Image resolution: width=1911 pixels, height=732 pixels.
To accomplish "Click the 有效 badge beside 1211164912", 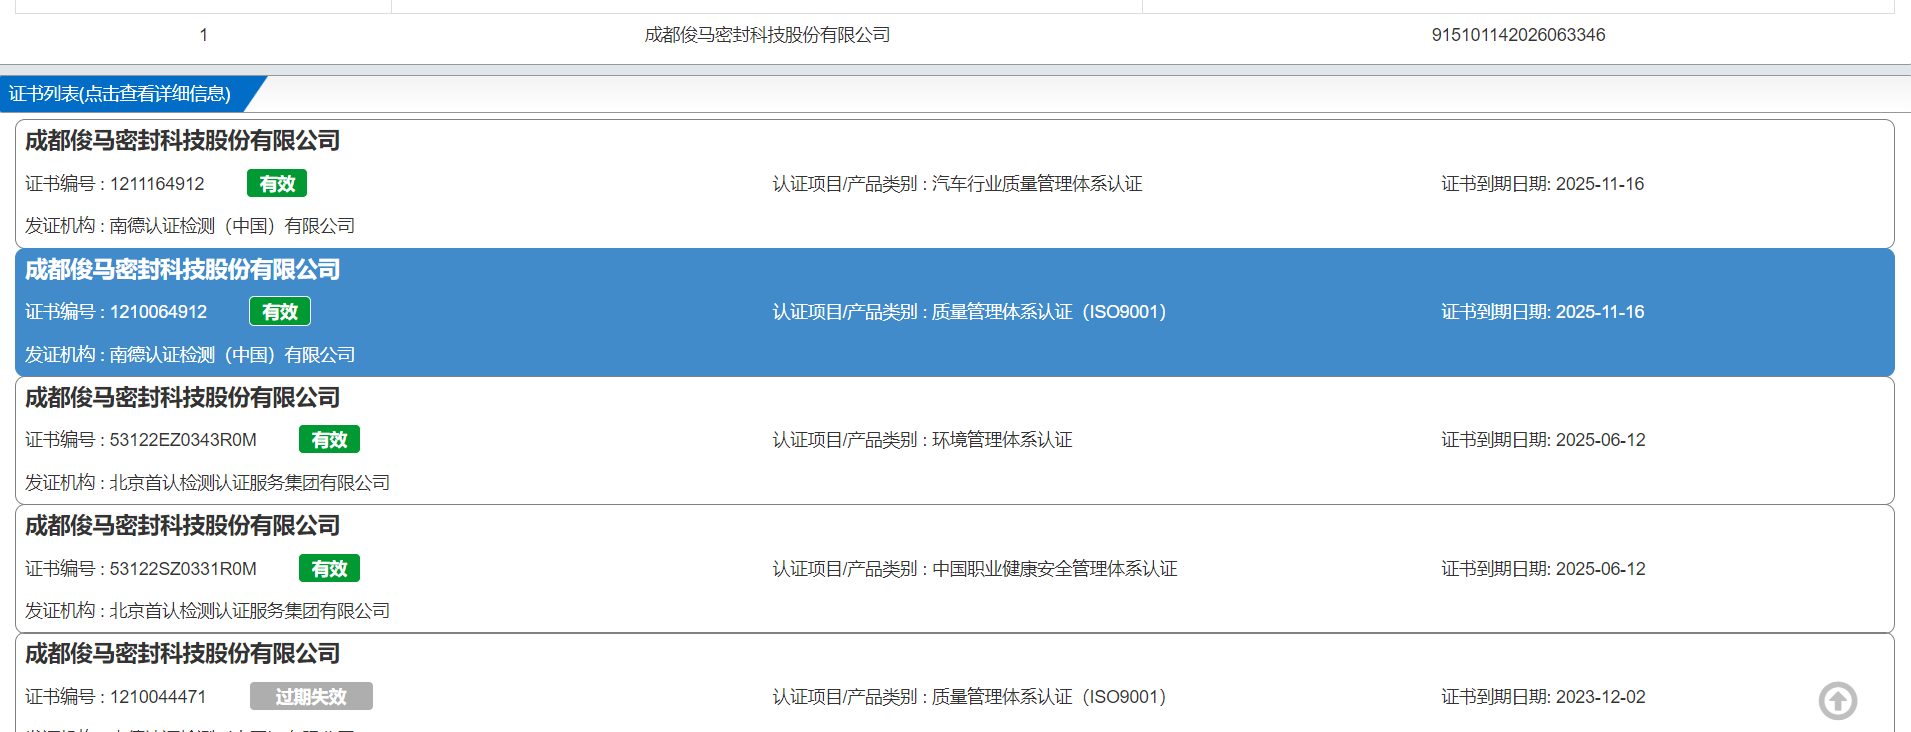I will 277,184.
